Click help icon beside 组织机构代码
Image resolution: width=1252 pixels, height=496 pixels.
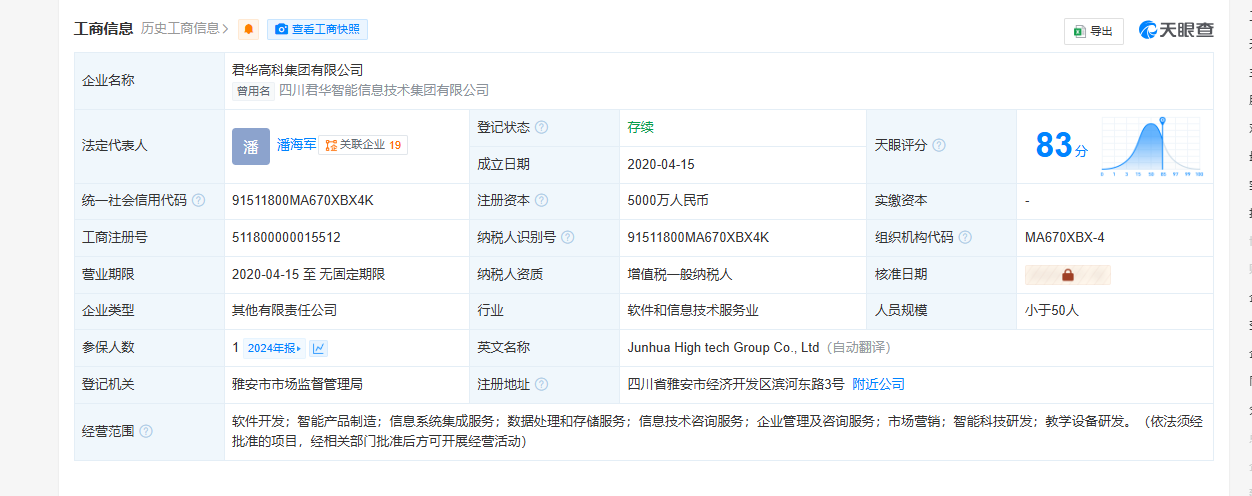(964, 237)
